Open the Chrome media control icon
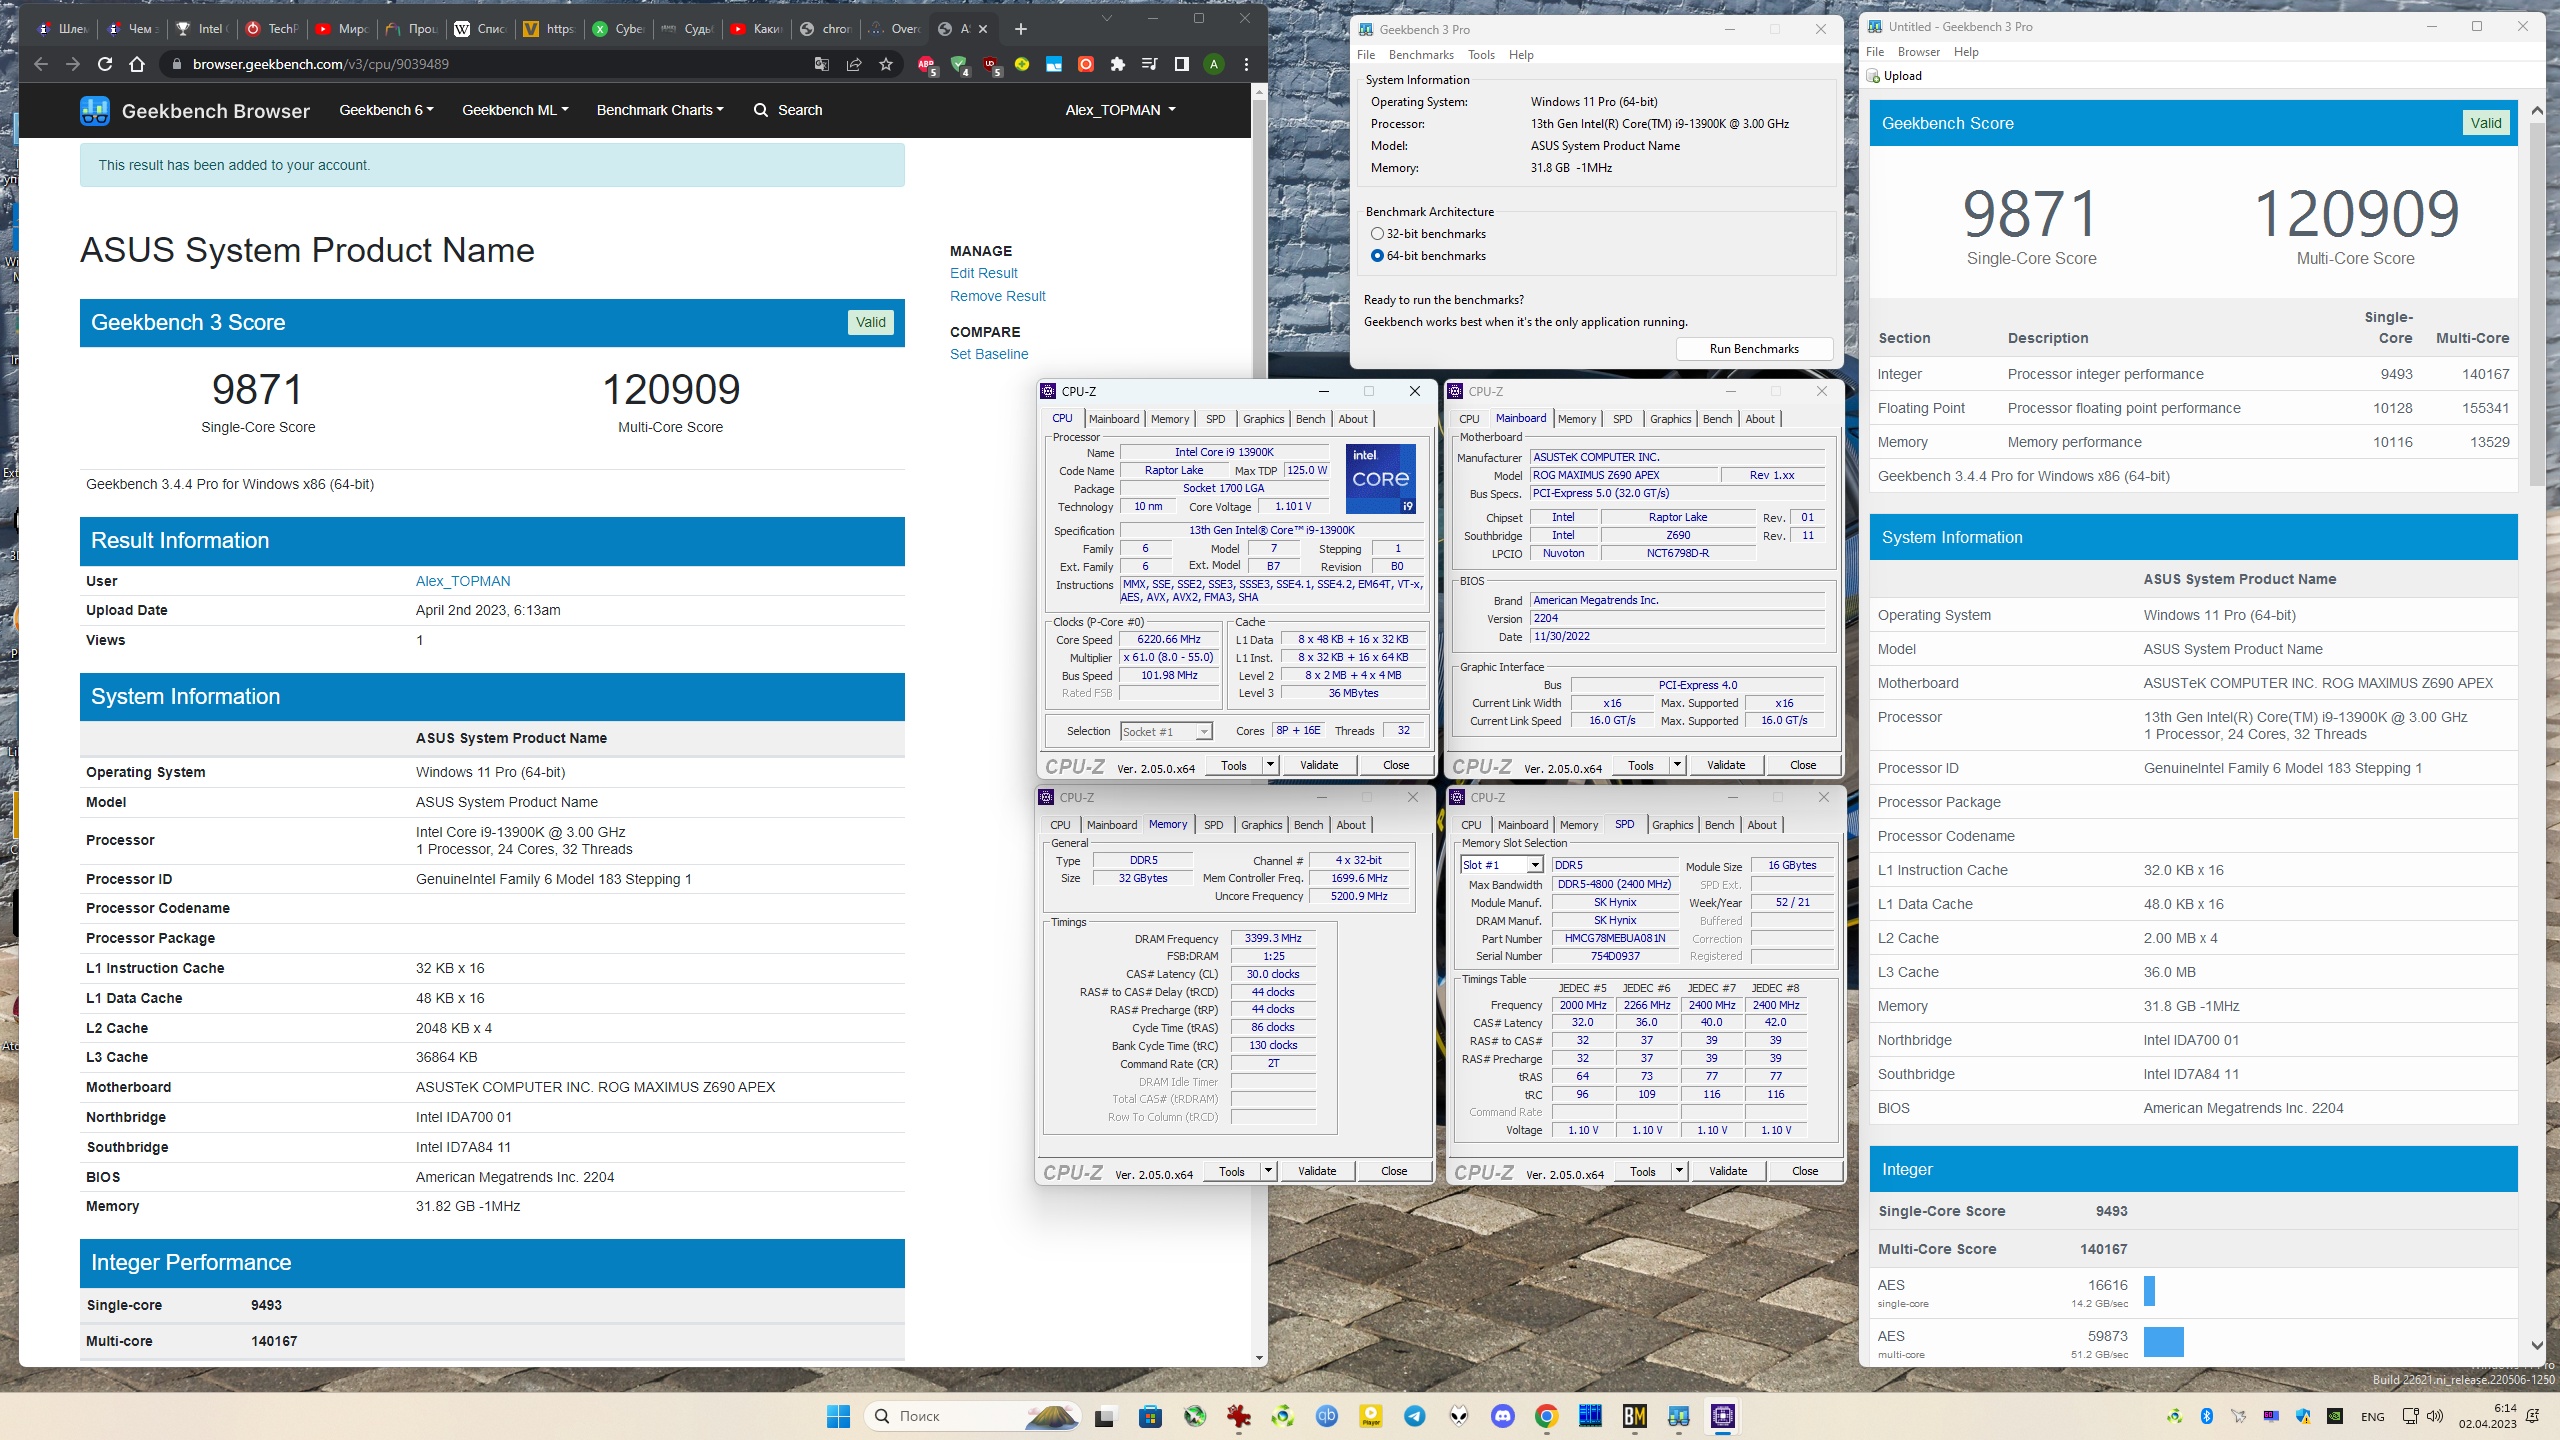The image size is (2560, 1440). 1150,64
